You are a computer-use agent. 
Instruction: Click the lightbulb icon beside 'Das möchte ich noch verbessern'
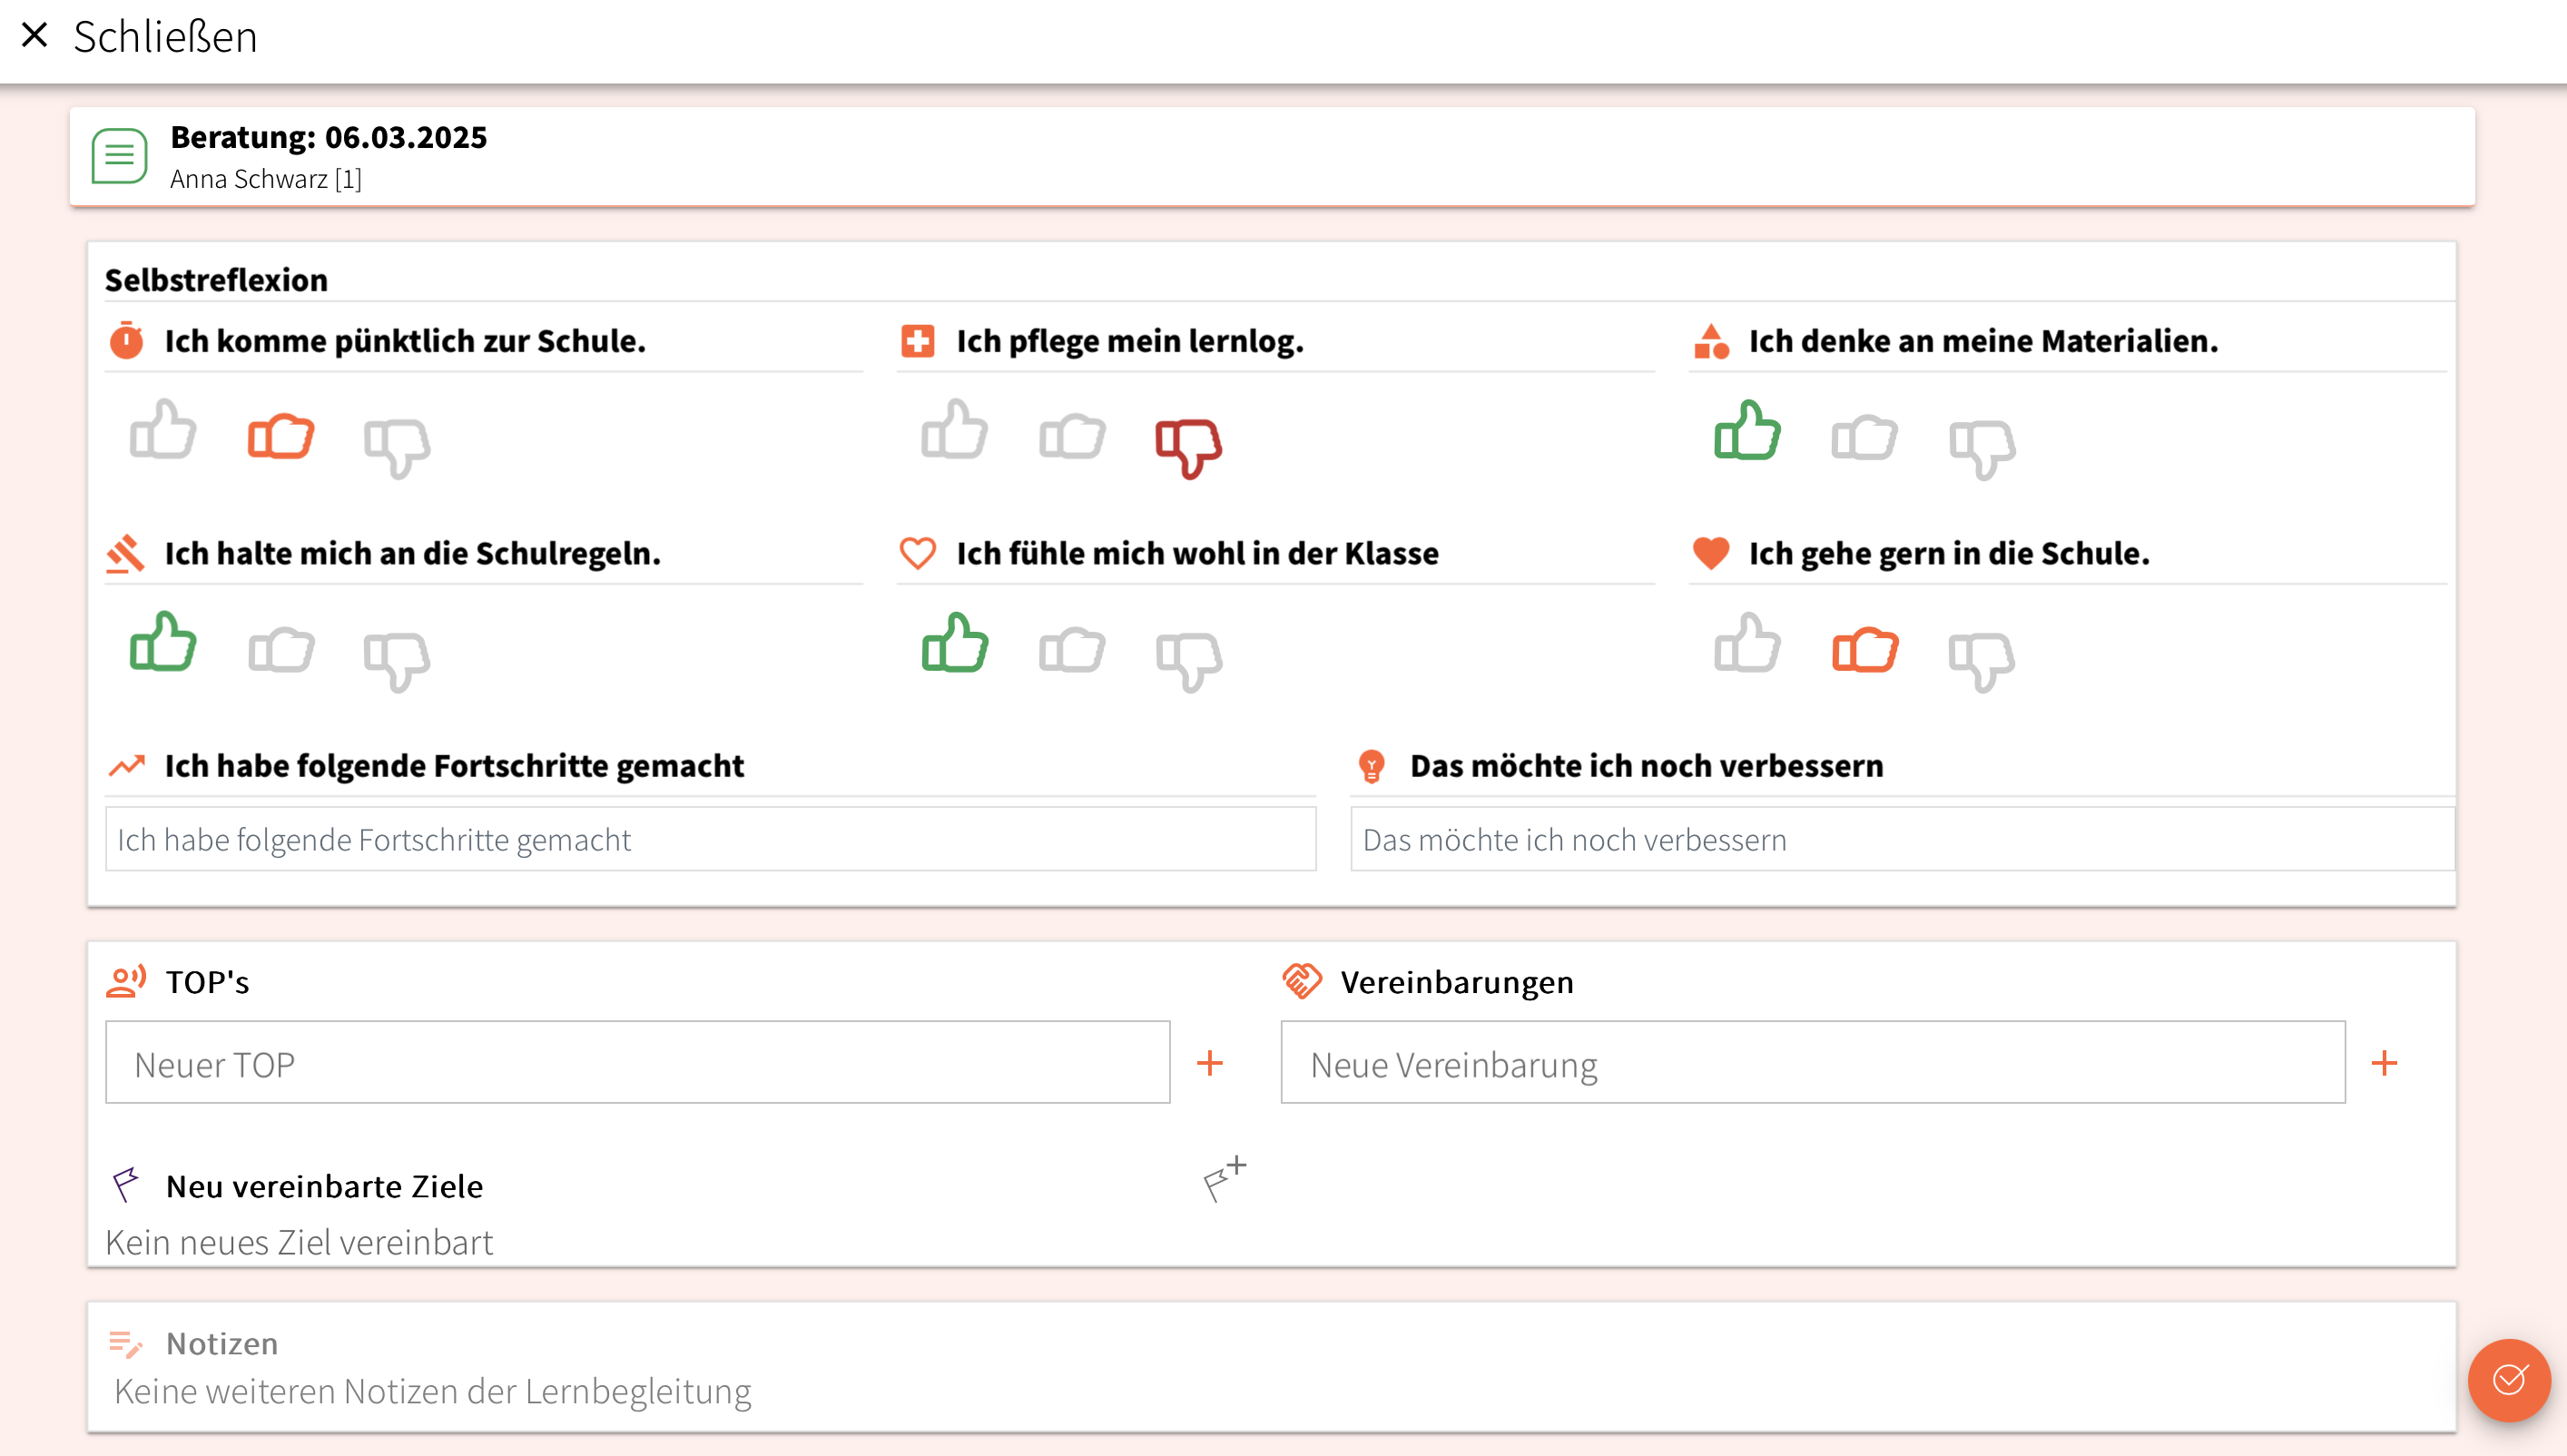(1372, 766)
